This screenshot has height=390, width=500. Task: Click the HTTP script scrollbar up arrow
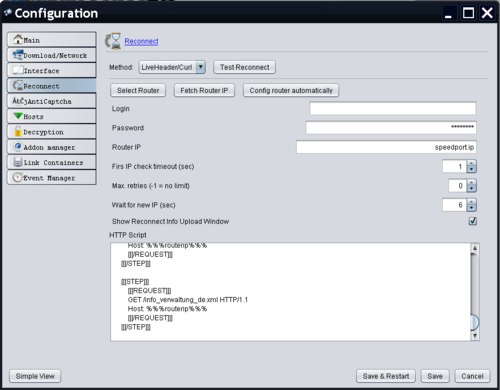coord(475,248)
